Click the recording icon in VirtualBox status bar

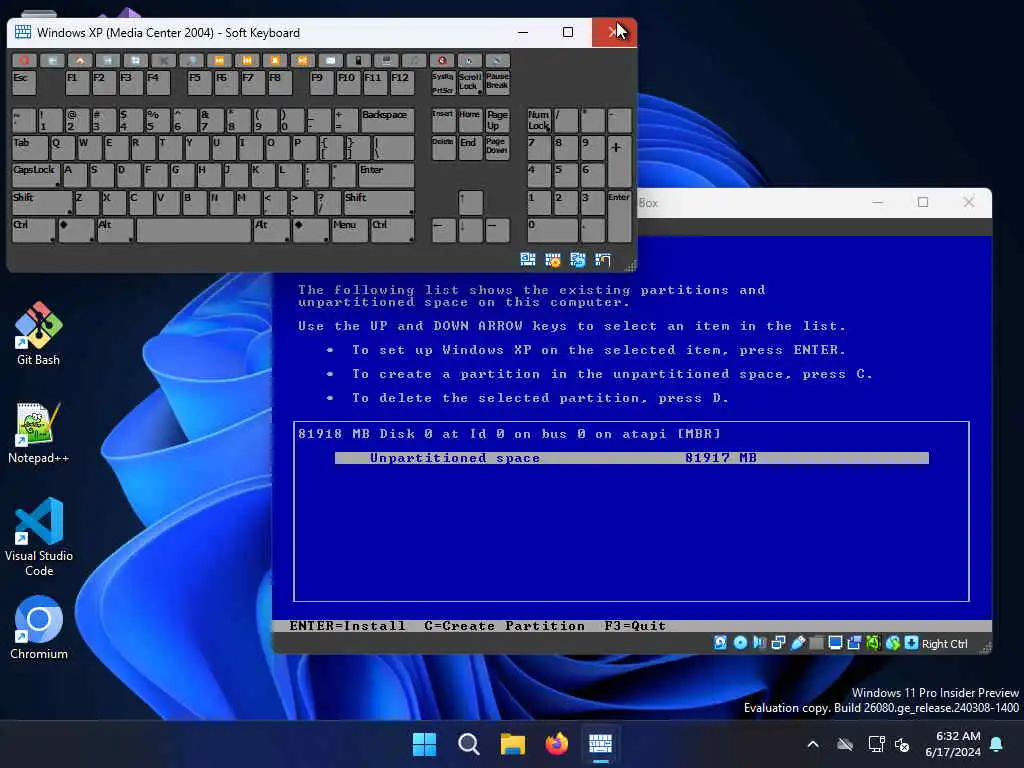coord(854,643)
